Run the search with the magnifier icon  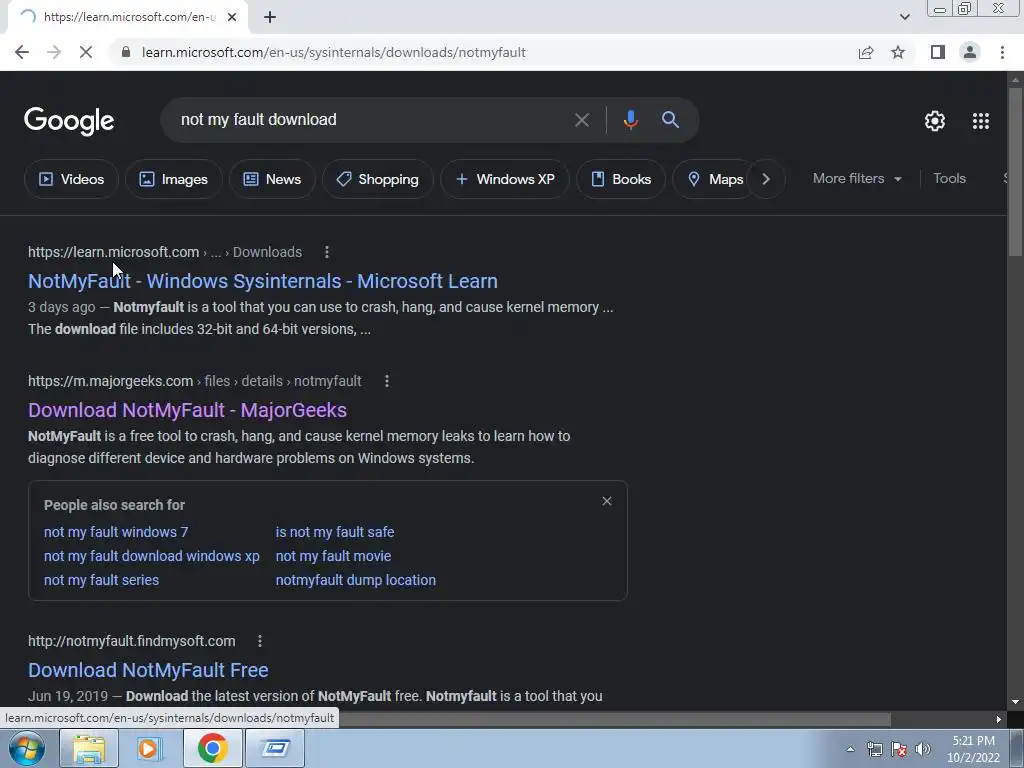pos(670,120)
